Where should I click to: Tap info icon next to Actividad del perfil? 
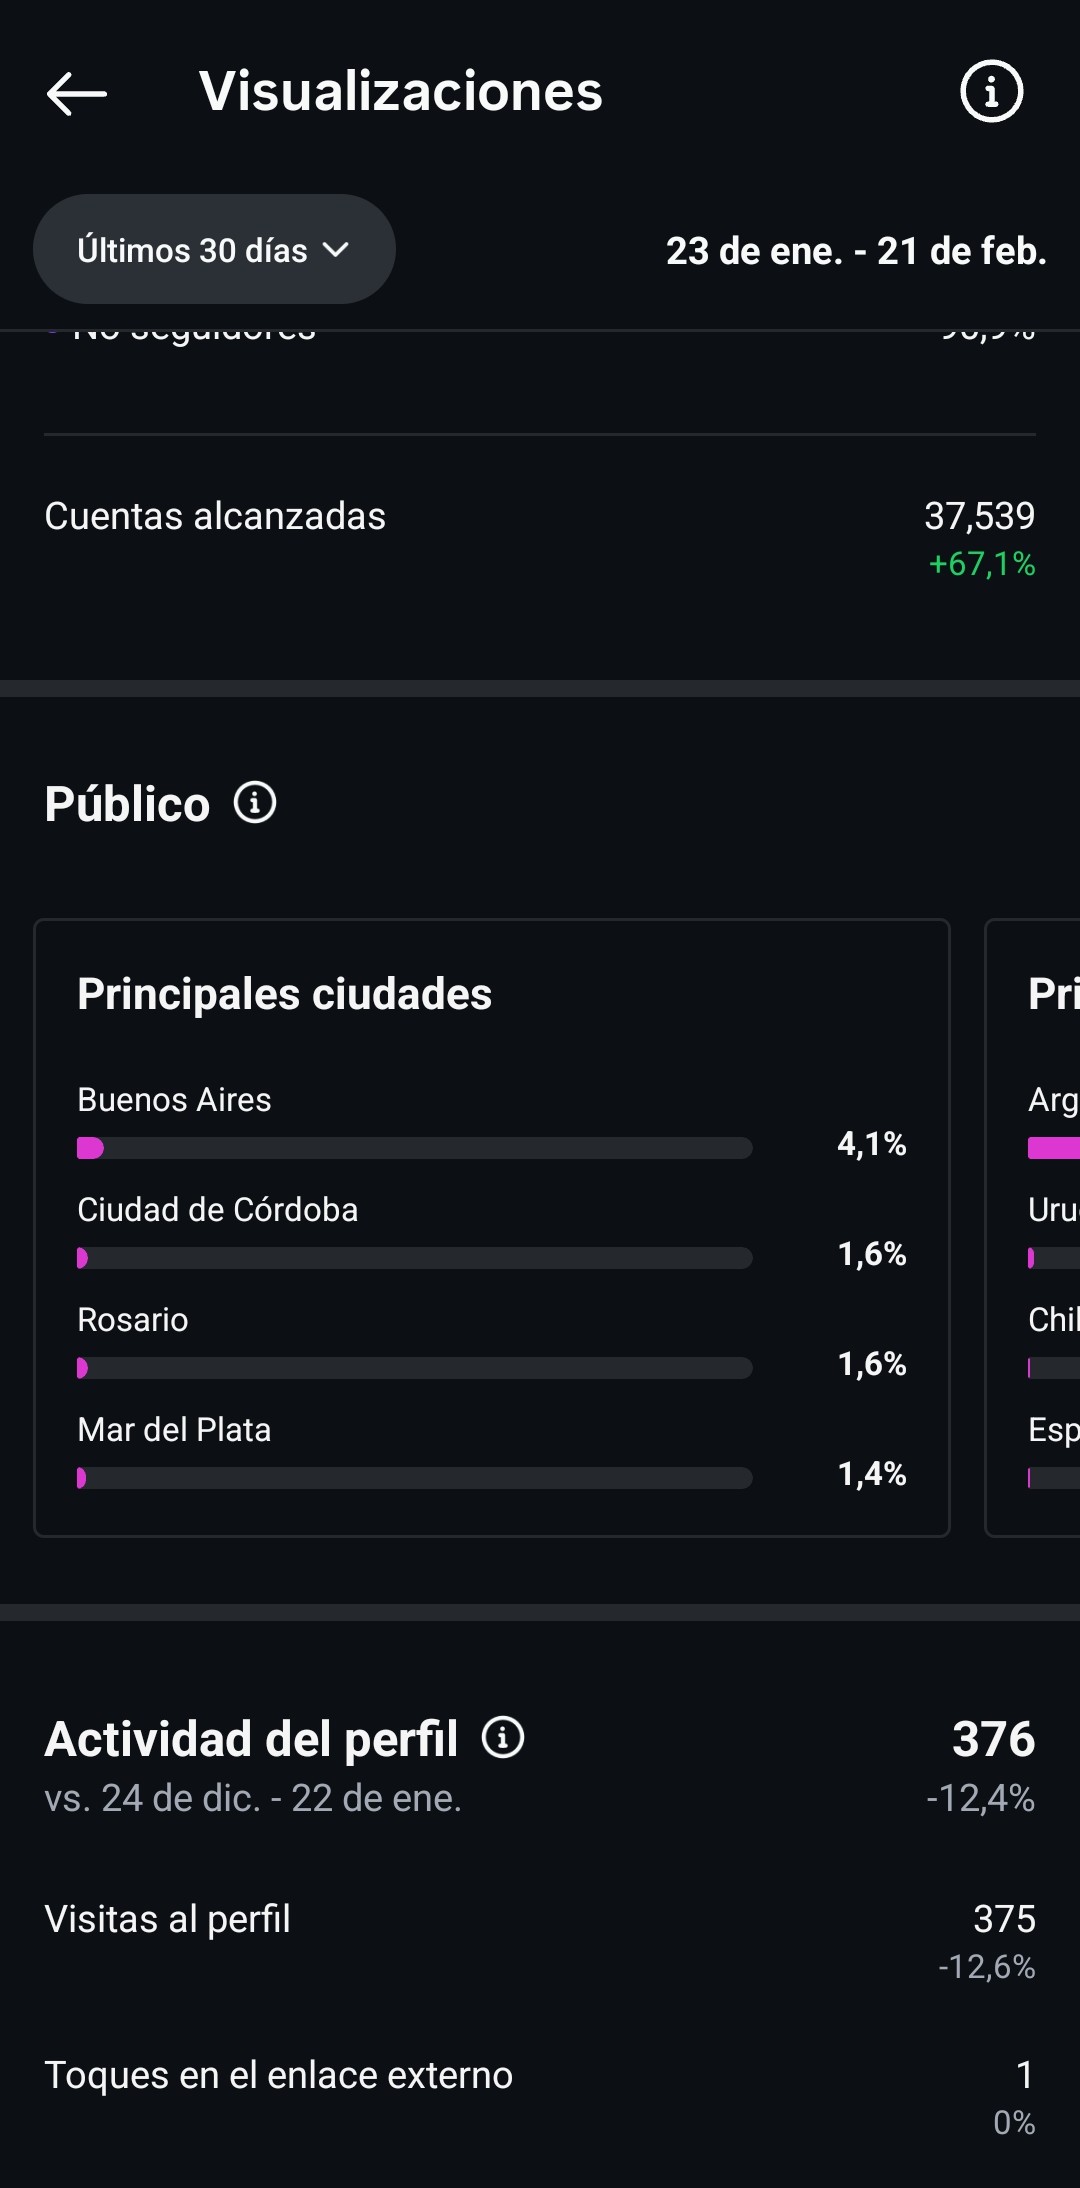click(503, 1738)
